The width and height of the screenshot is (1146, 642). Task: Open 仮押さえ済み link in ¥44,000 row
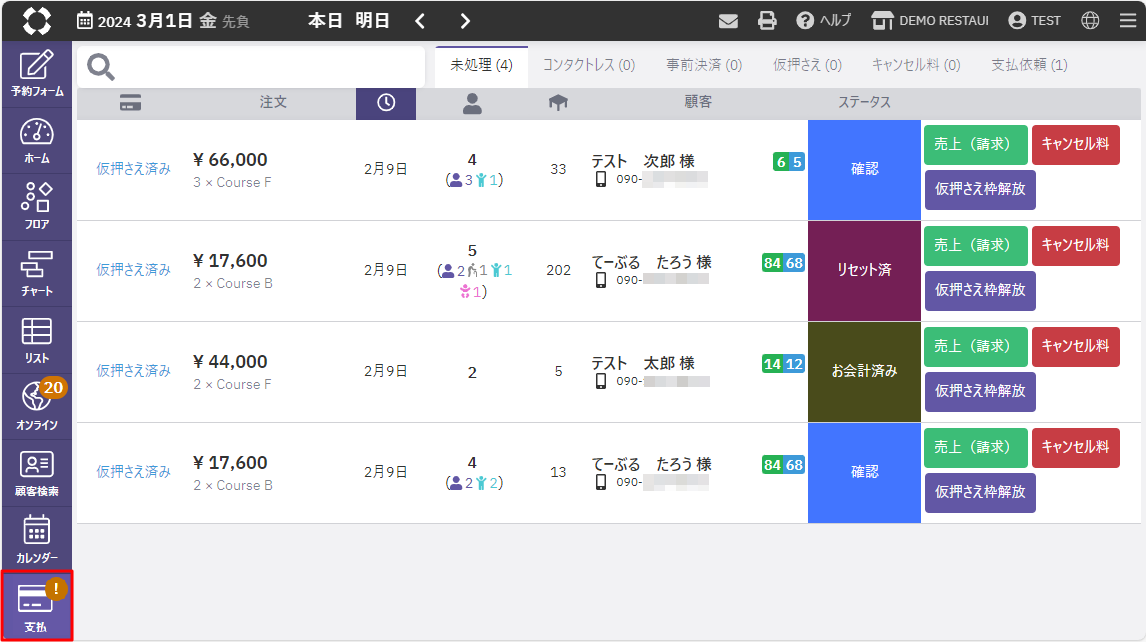point(134,371)
